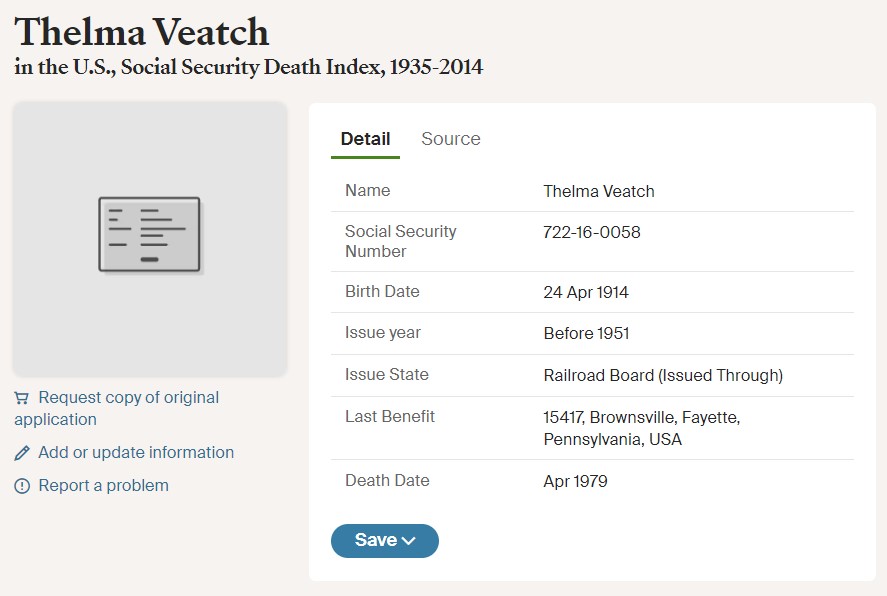Open the Save dropdown button
The width and height of the screenshot is (887, 596).
(385, 541)
